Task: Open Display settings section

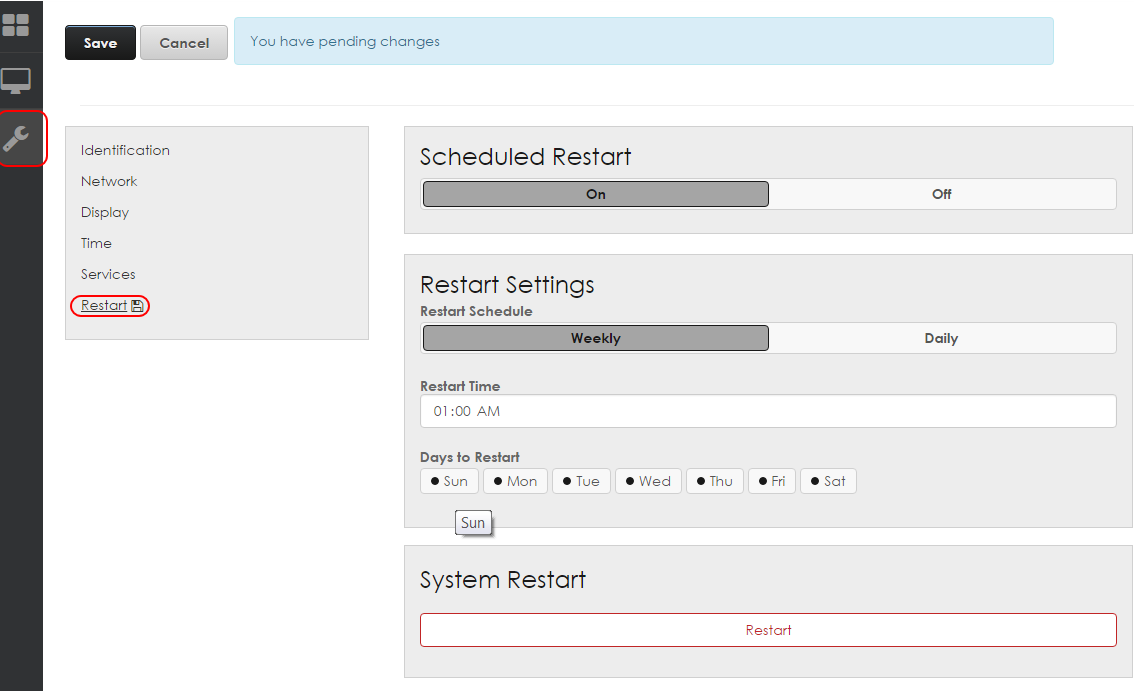Action: (105, 212)
